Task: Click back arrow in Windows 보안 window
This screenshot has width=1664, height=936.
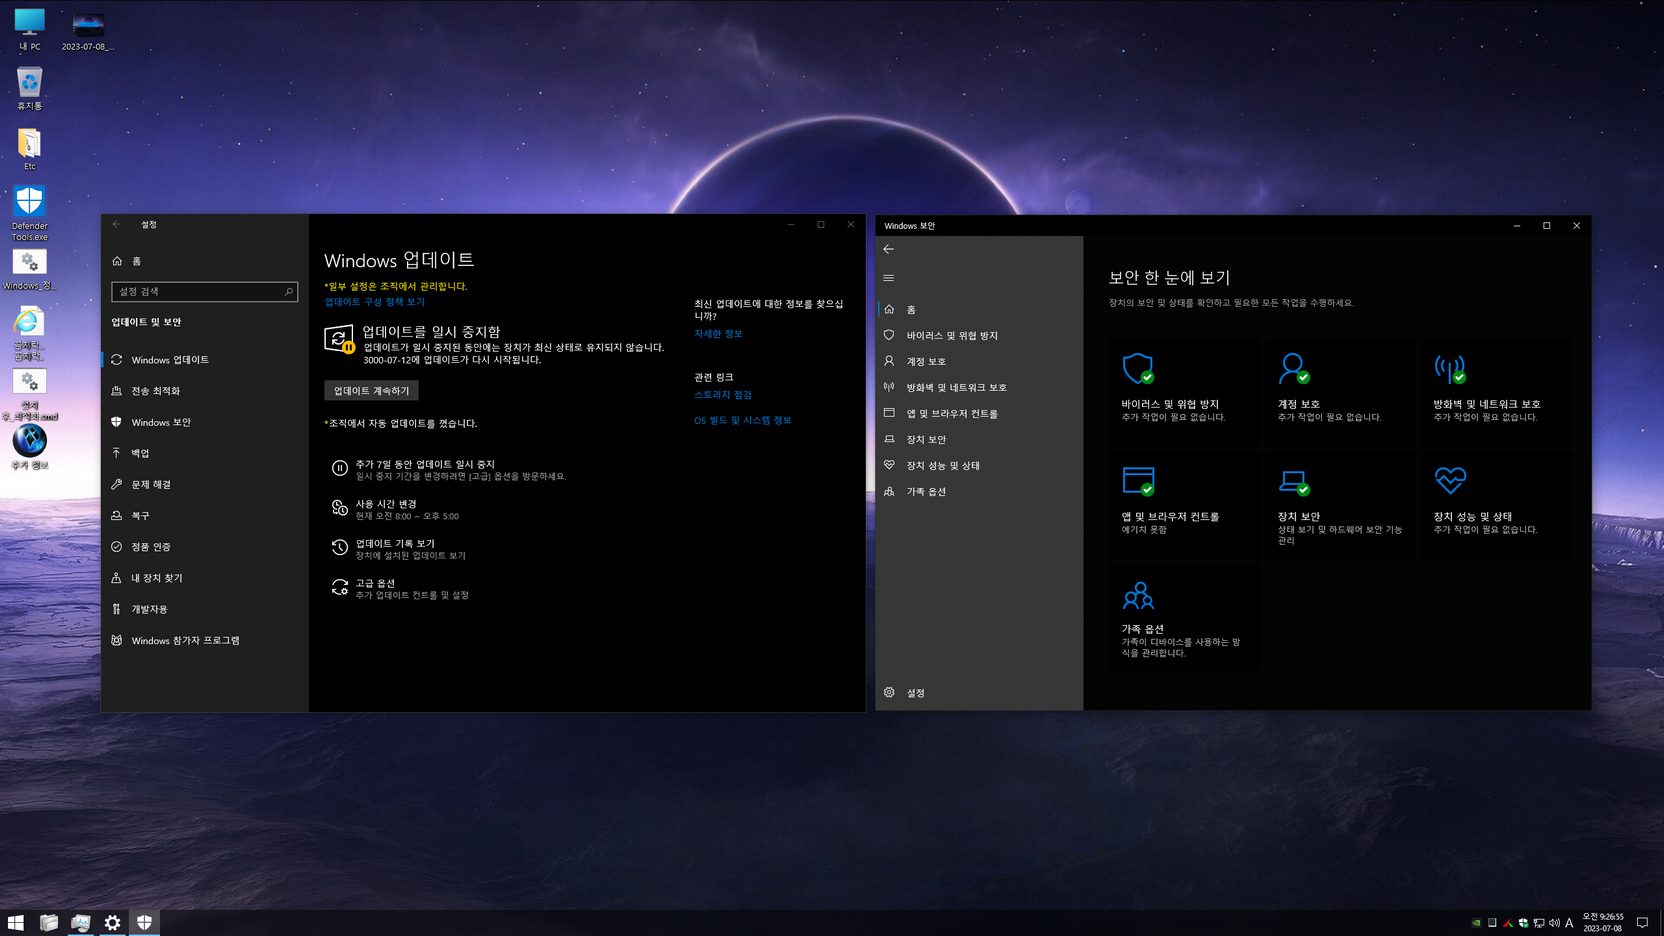Action: 888,249
